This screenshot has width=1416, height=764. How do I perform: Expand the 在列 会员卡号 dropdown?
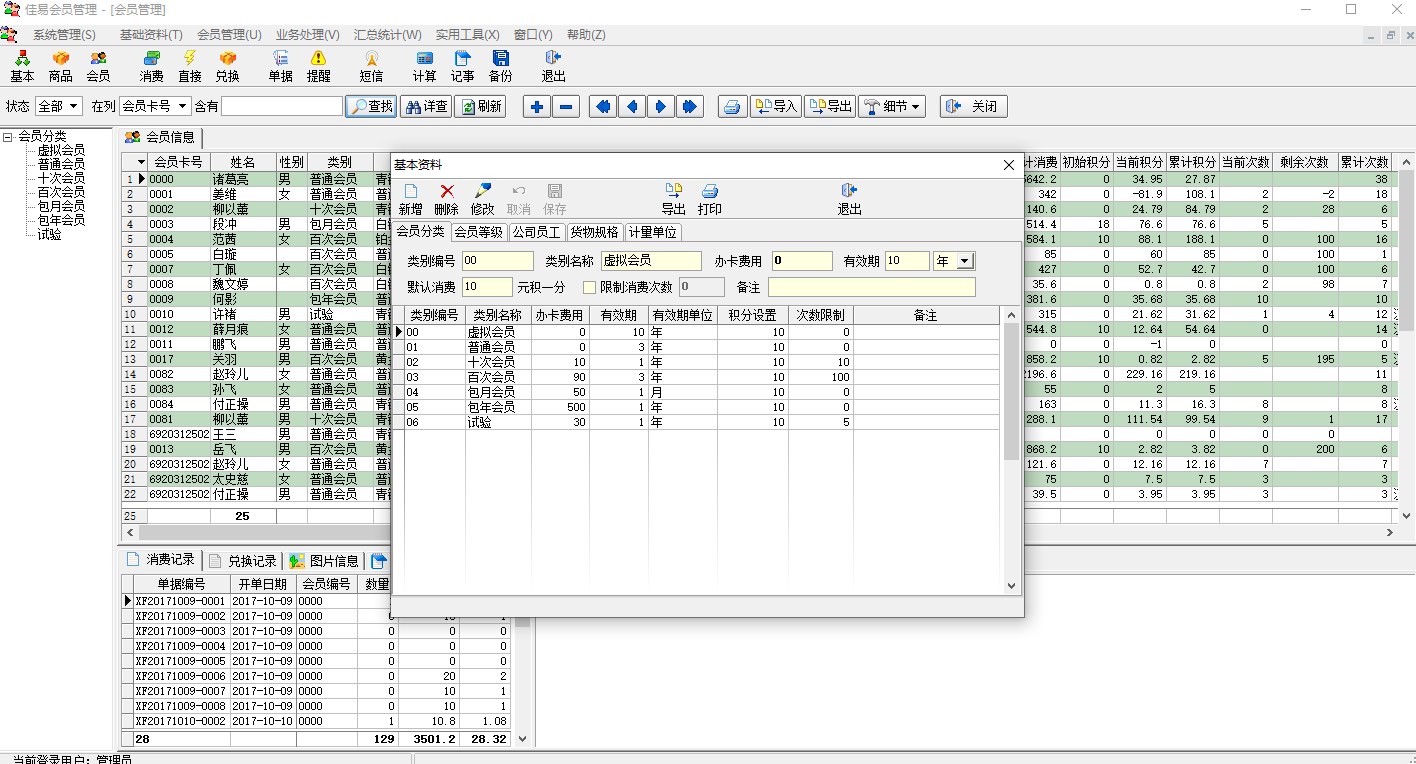point(182,106)
